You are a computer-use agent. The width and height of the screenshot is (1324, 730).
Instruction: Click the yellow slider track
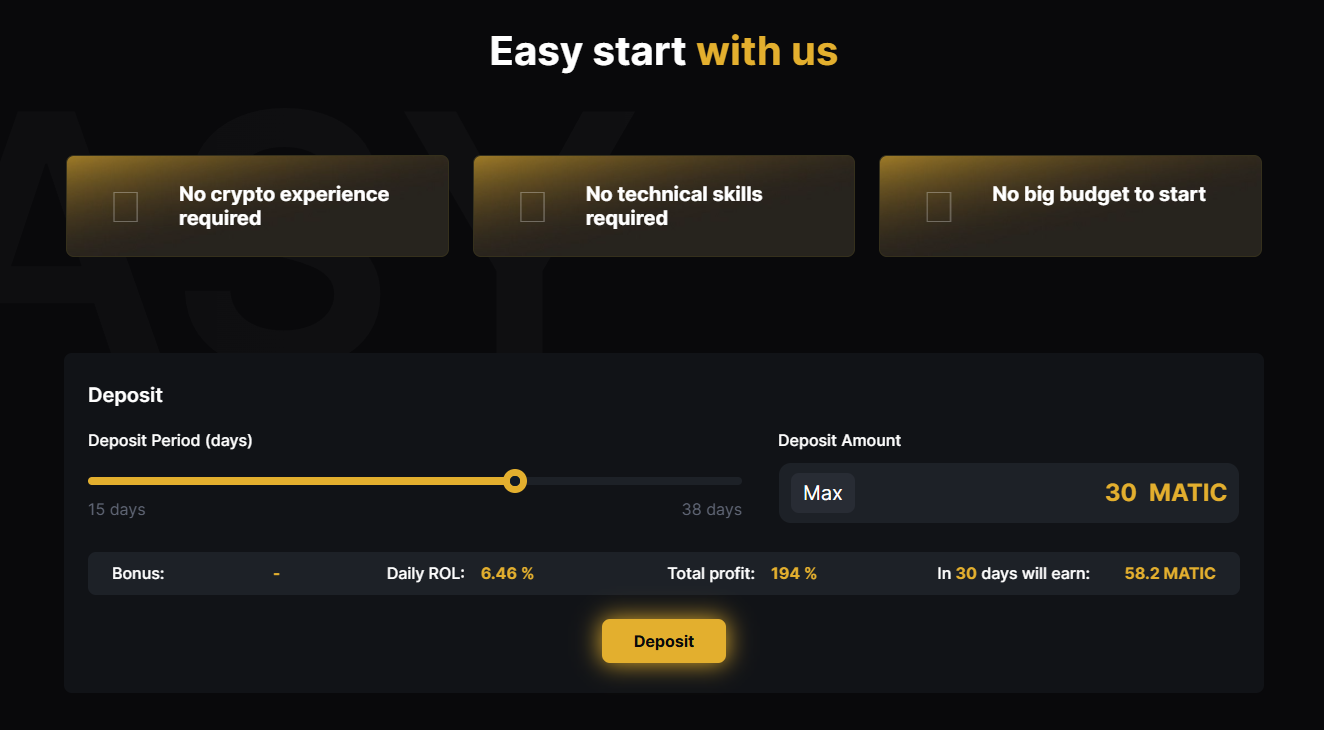click(300, 481)
